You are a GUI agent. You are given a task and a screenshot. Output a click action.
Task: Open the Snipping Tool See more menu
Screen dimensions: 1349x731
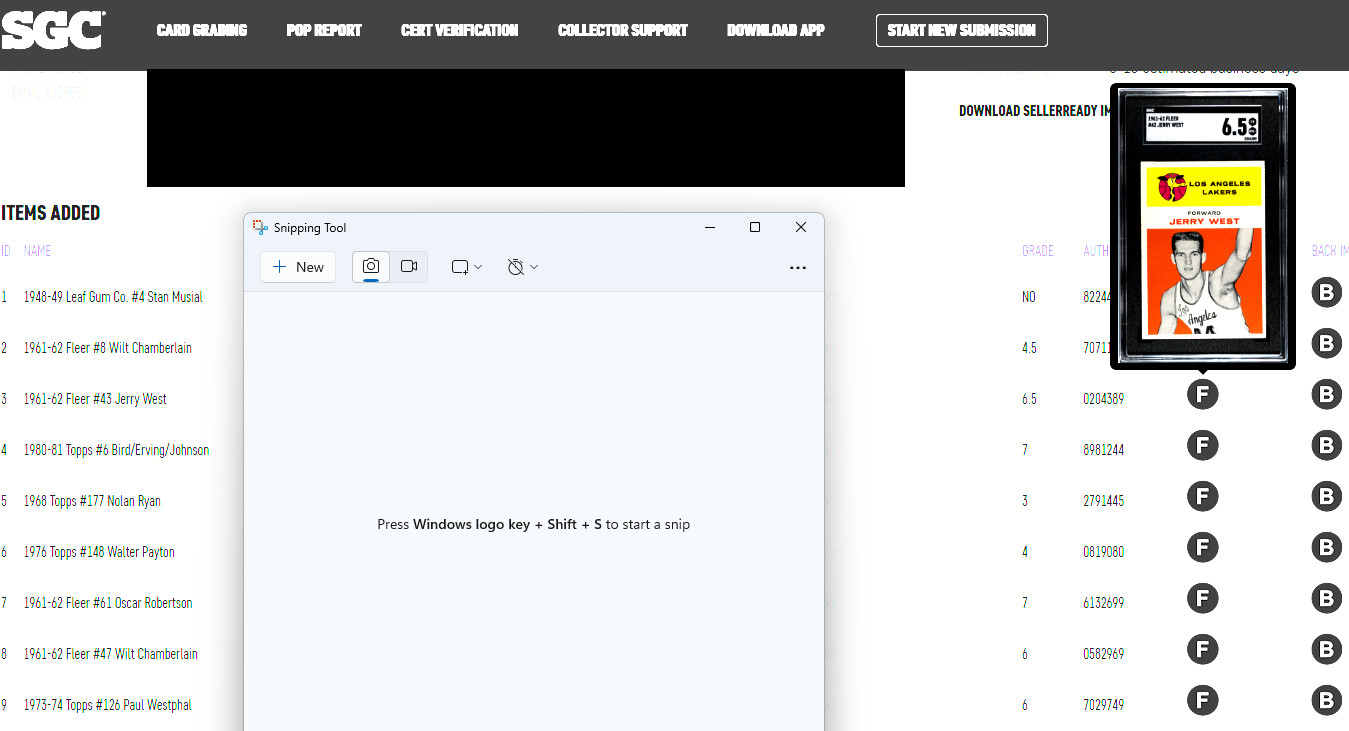pyautogui.click(x=797, y=267)
